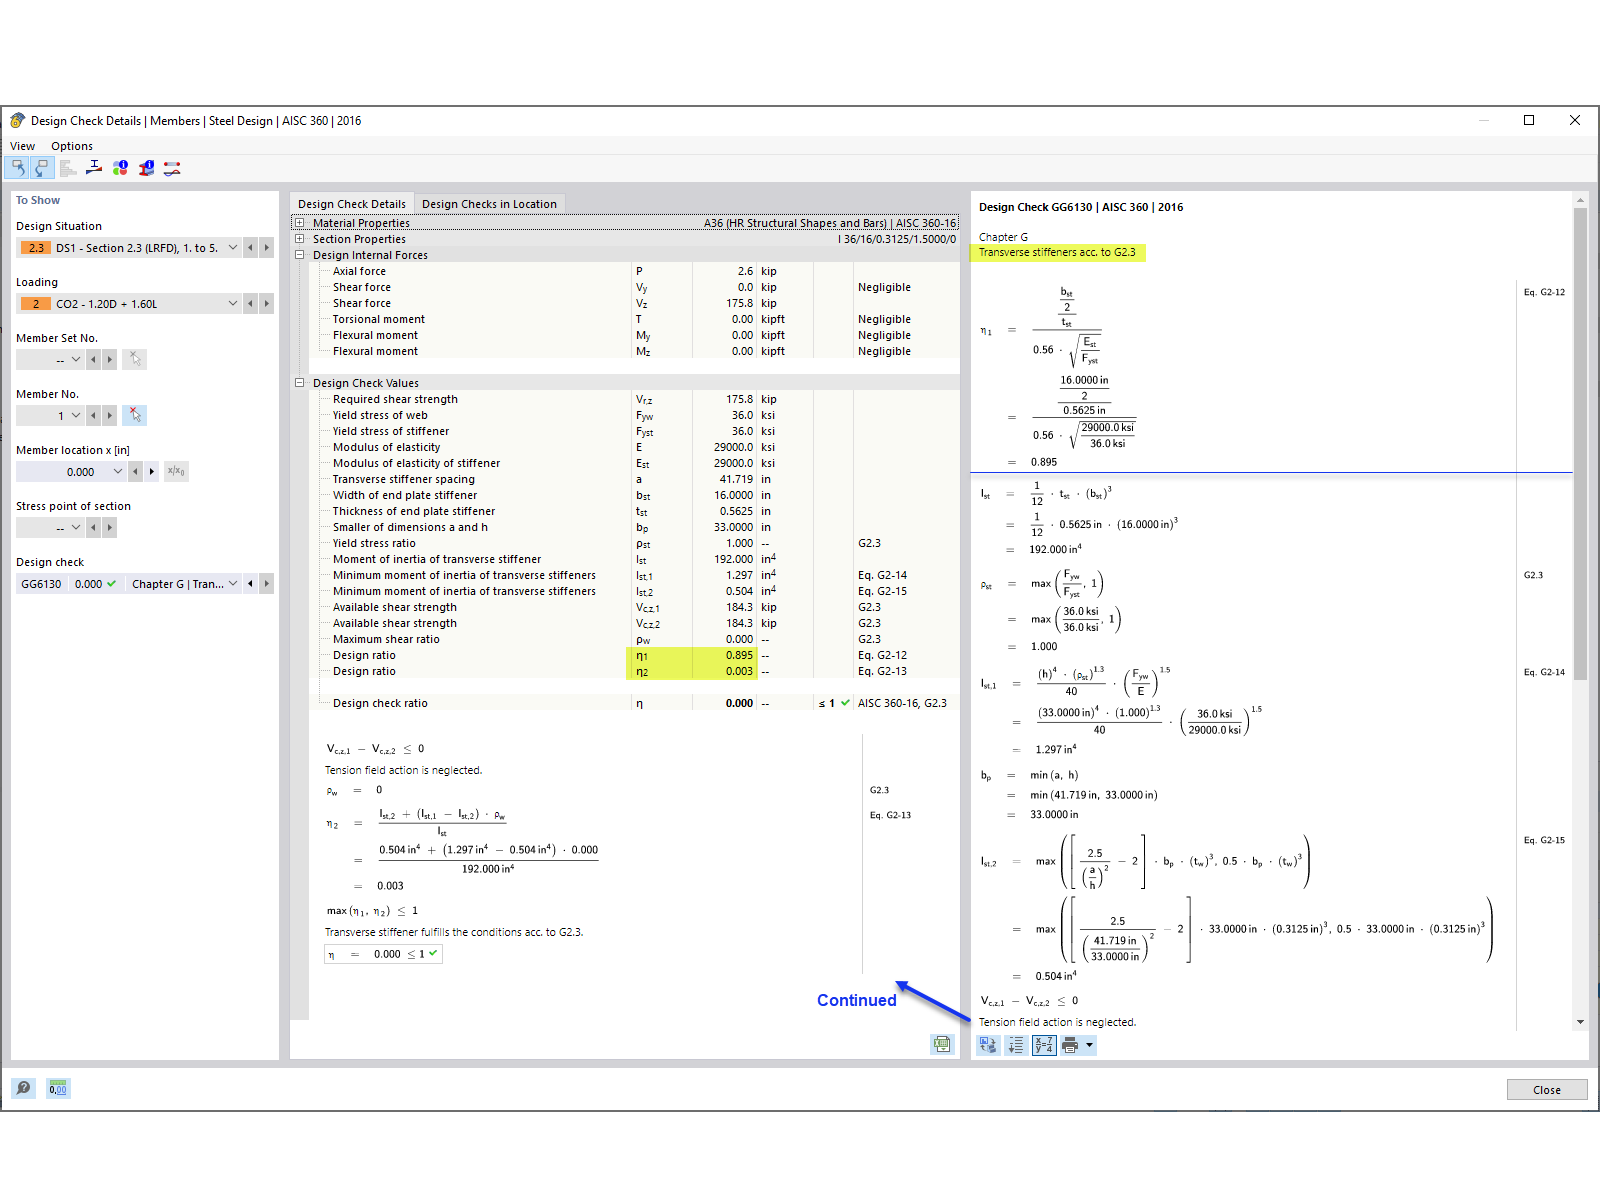Collapse the Design Check Values group
Viewport: 1600px width, 1200px height.
299,383
